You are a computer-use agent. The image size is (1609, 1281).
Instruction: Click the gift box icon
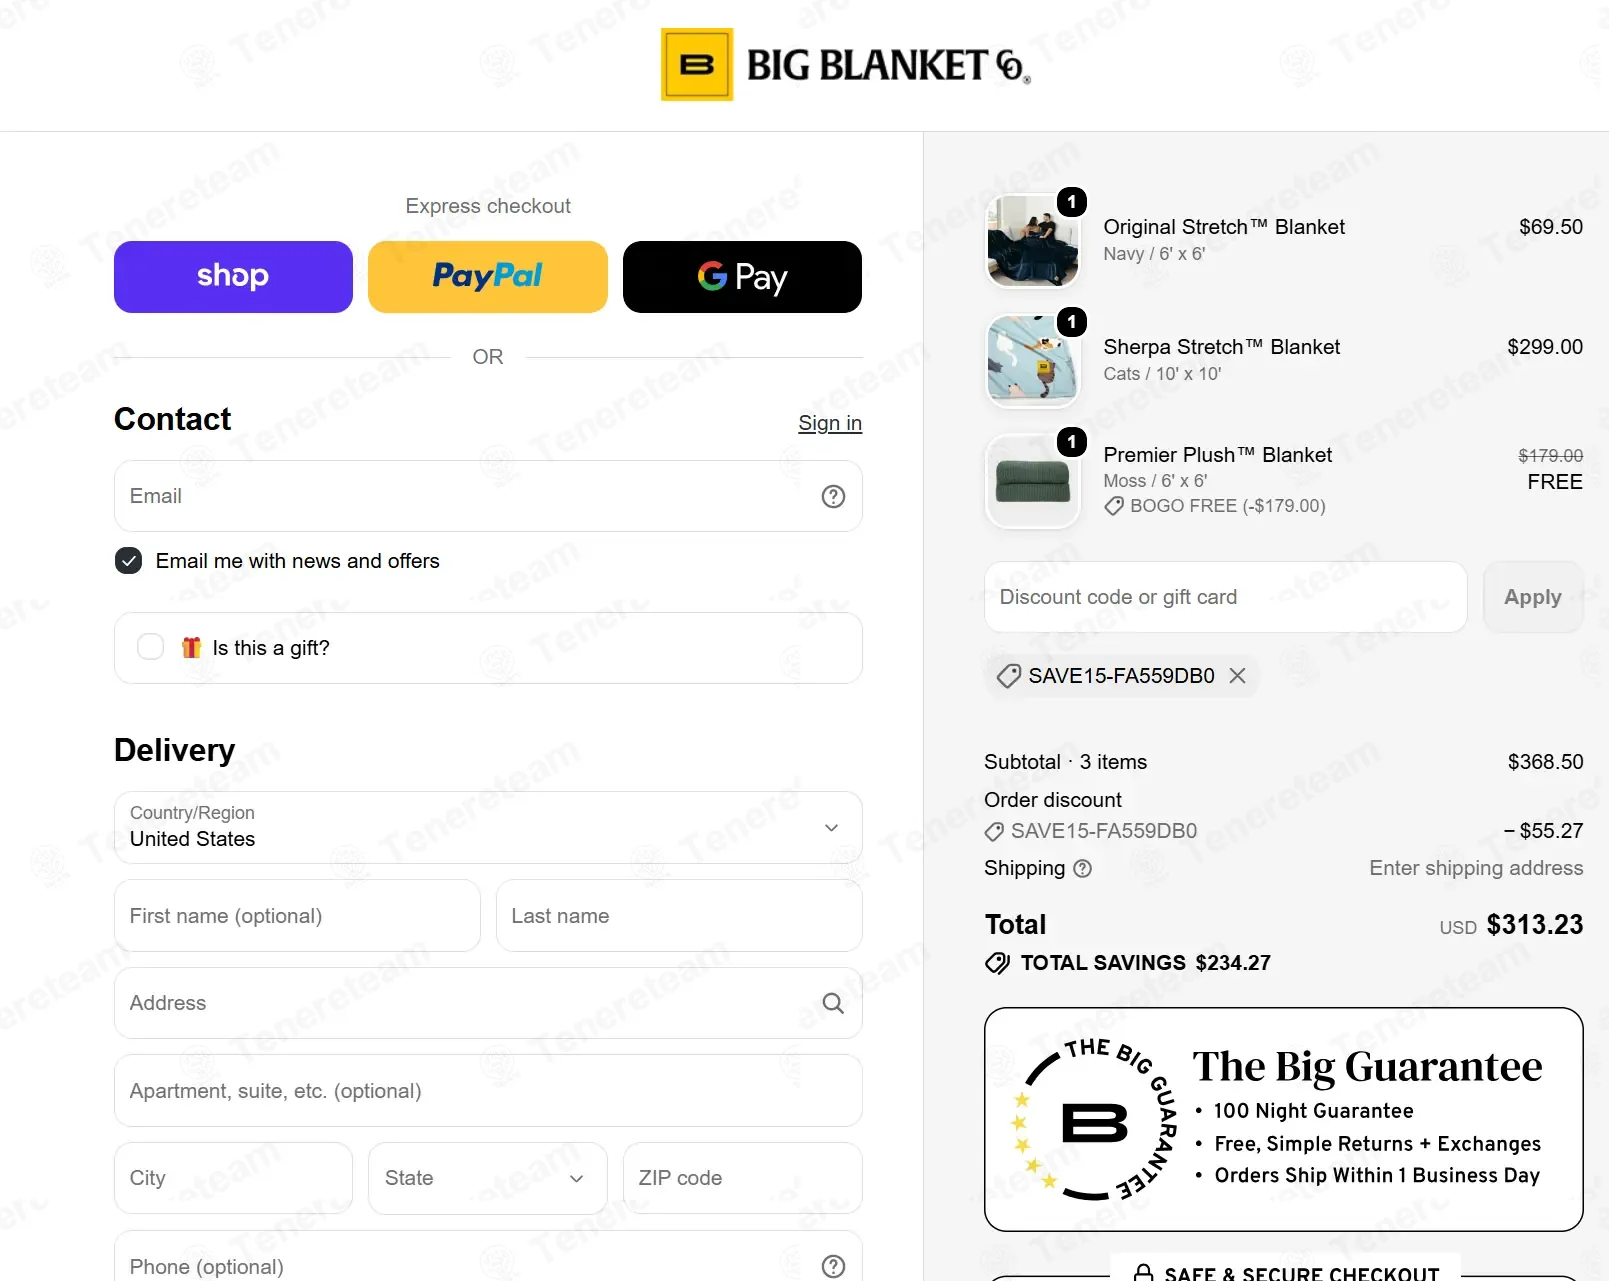click(191, 648)
